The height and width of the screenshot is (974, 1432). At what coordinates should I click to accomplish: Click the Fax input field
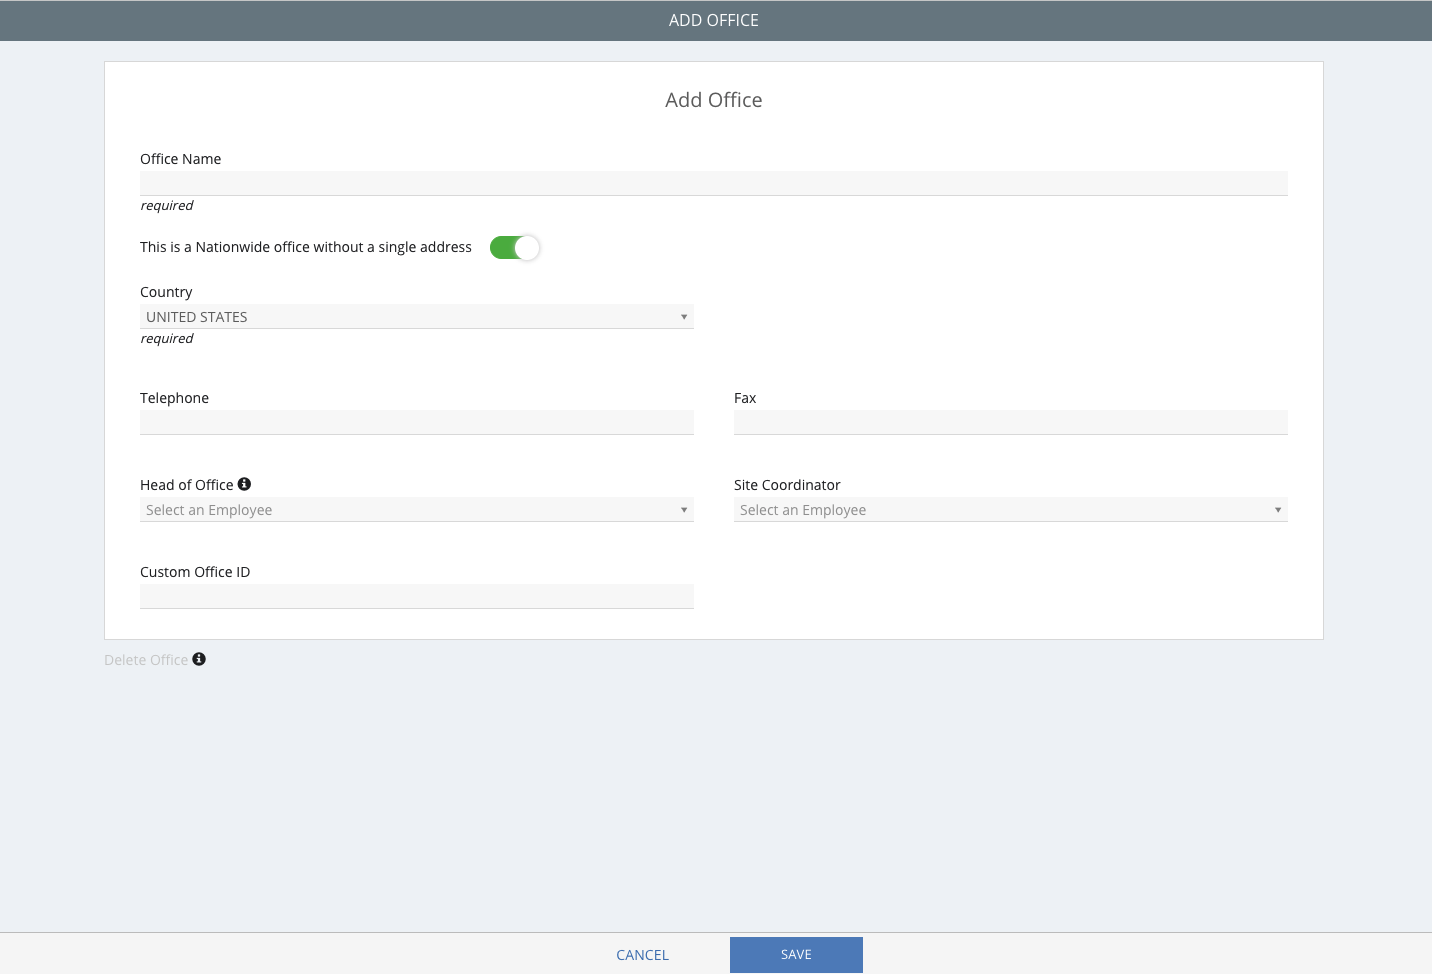point(1011,422)
